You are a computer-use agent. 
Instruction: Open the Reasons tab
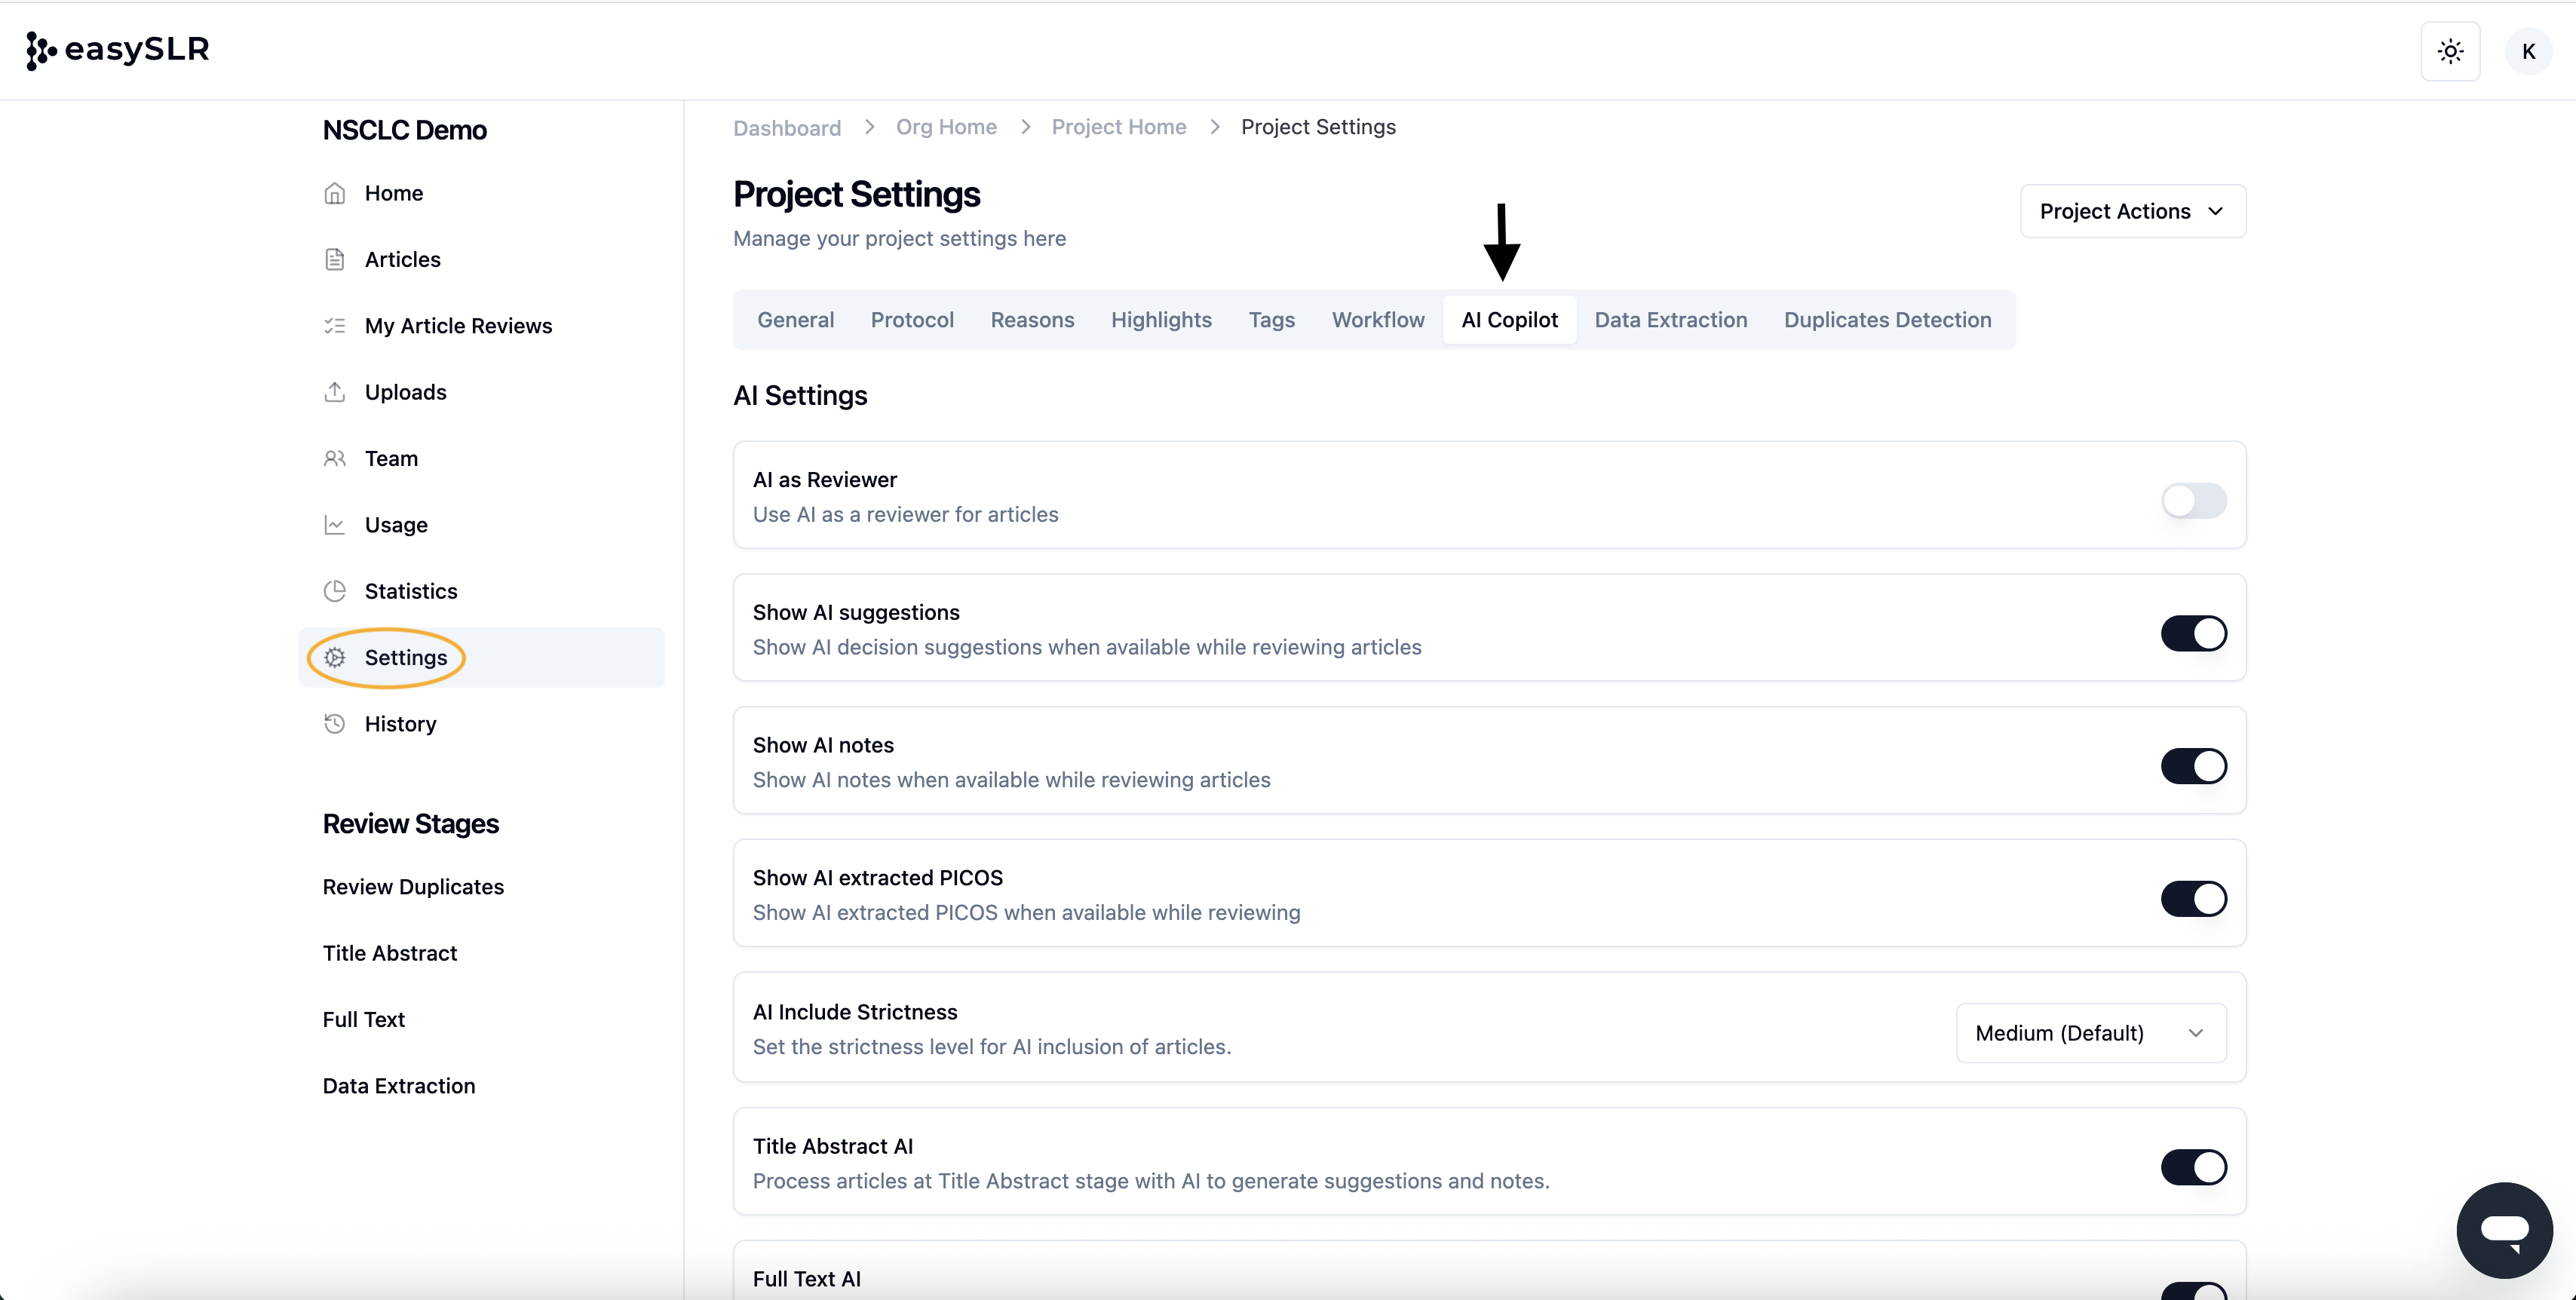pos(1032,320)
